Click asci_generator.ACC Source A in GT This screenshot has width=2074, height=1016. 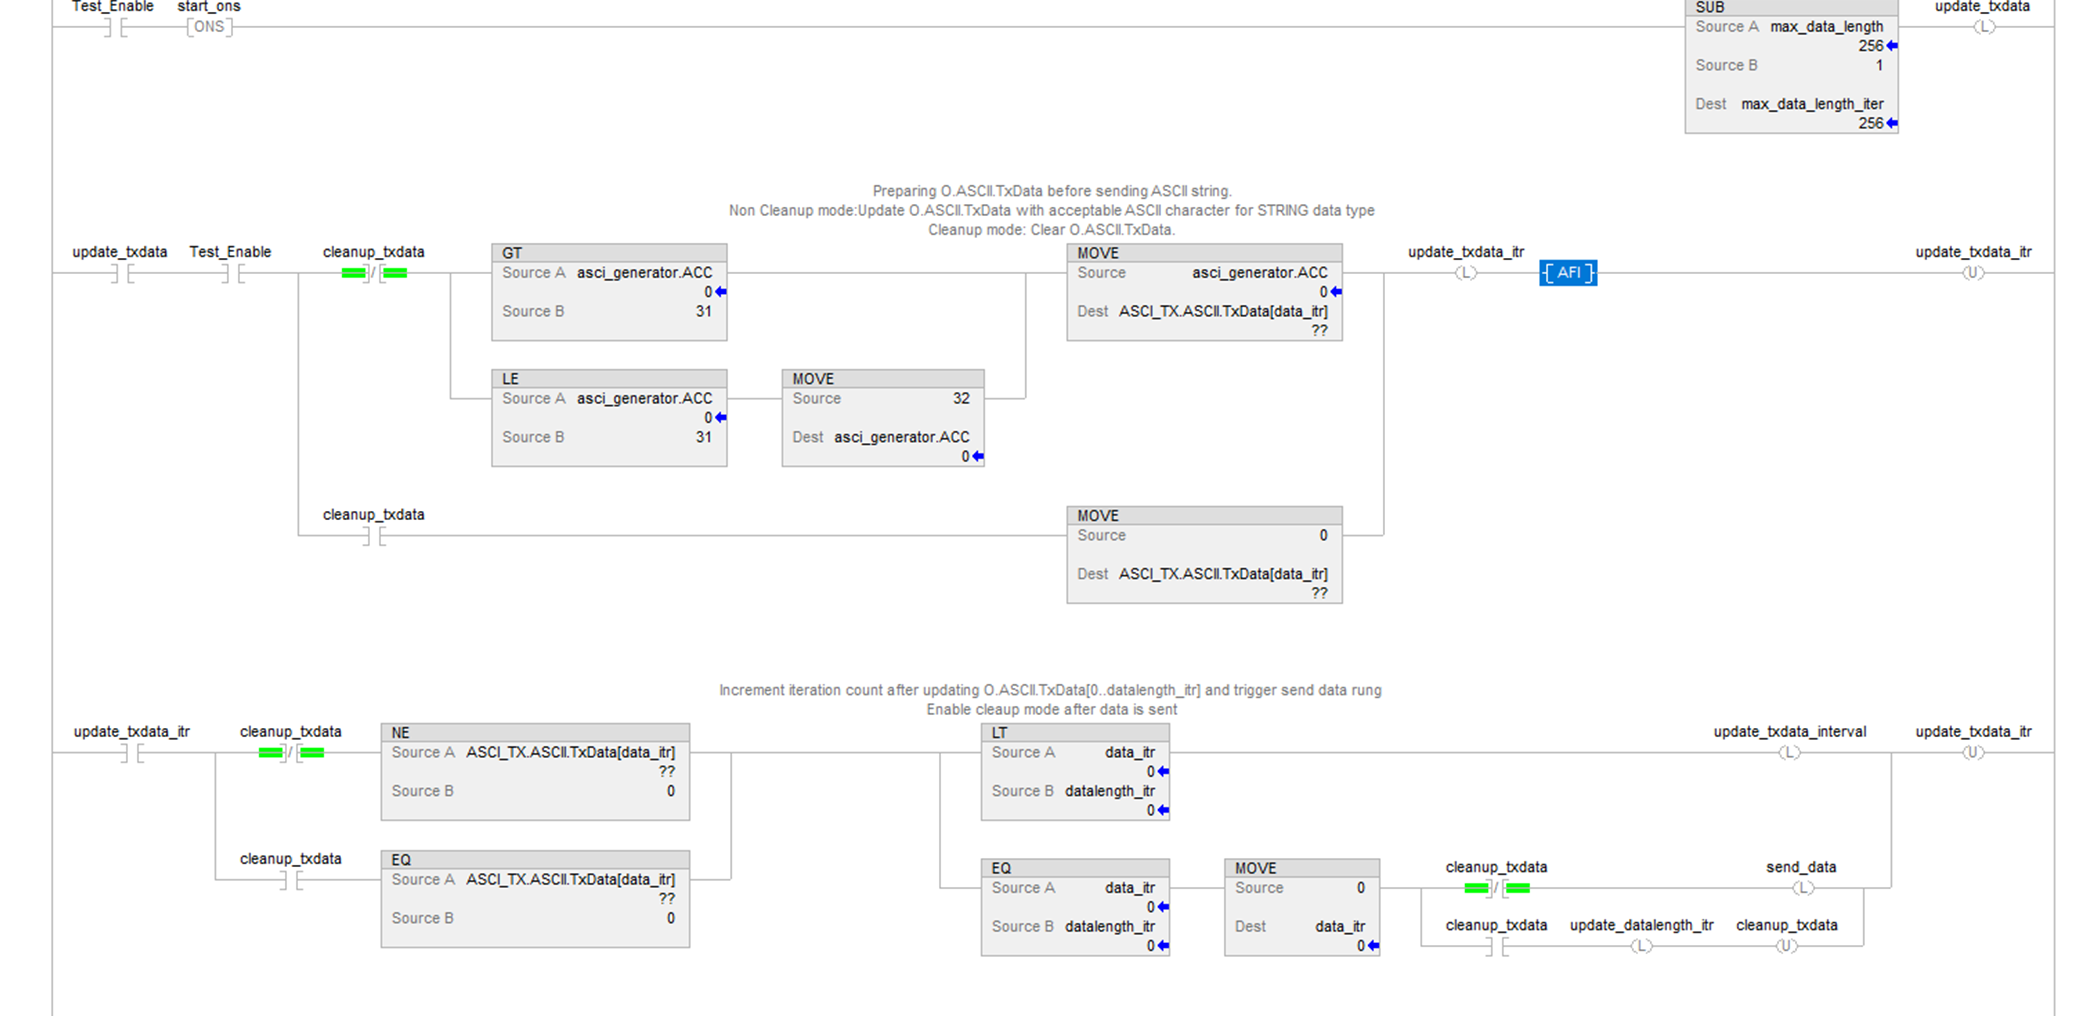coord(644,272)
